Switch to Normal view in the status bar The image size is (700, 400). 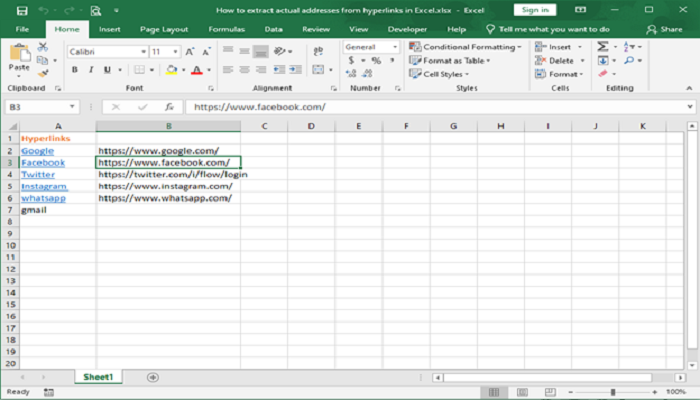(494, 392)
